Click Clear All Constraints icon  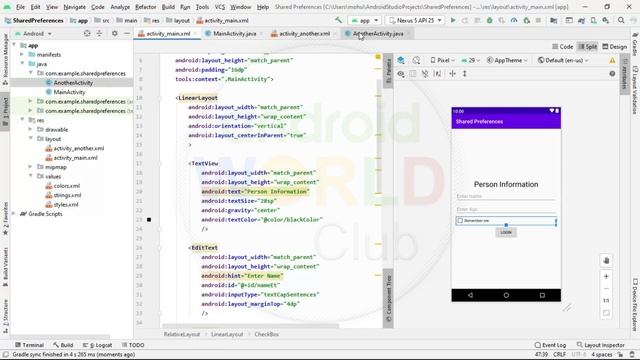(x=425, y=74)
